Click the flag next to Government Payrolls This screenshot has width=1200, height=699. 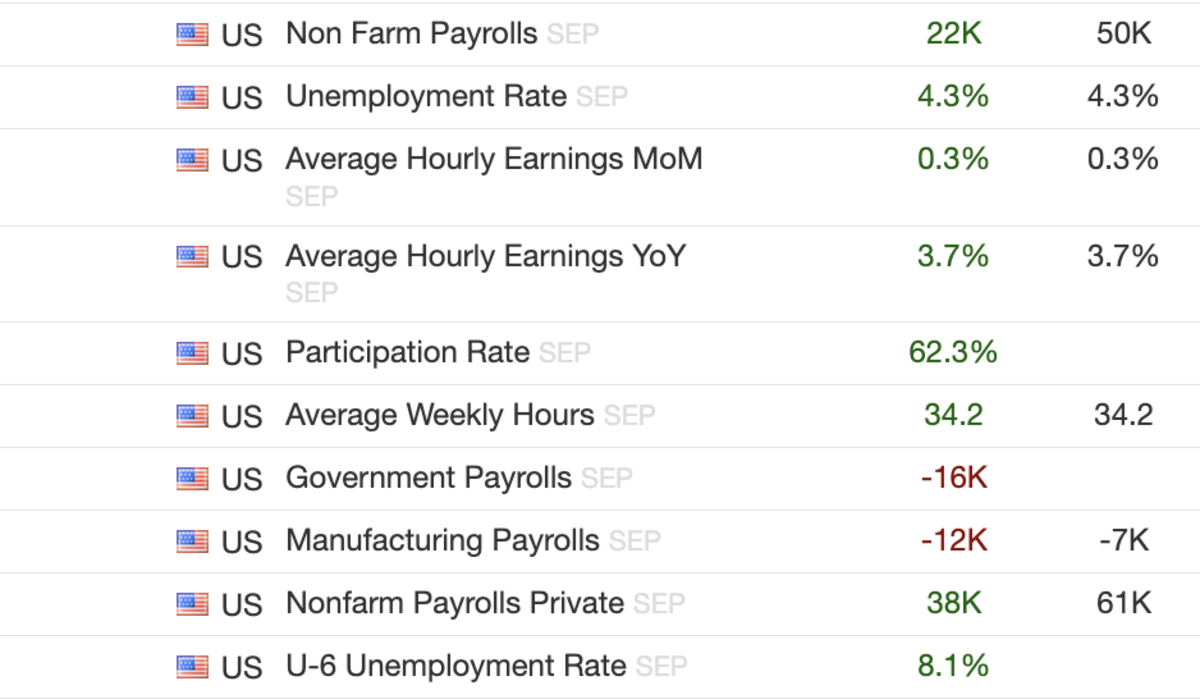click(192, 479)
